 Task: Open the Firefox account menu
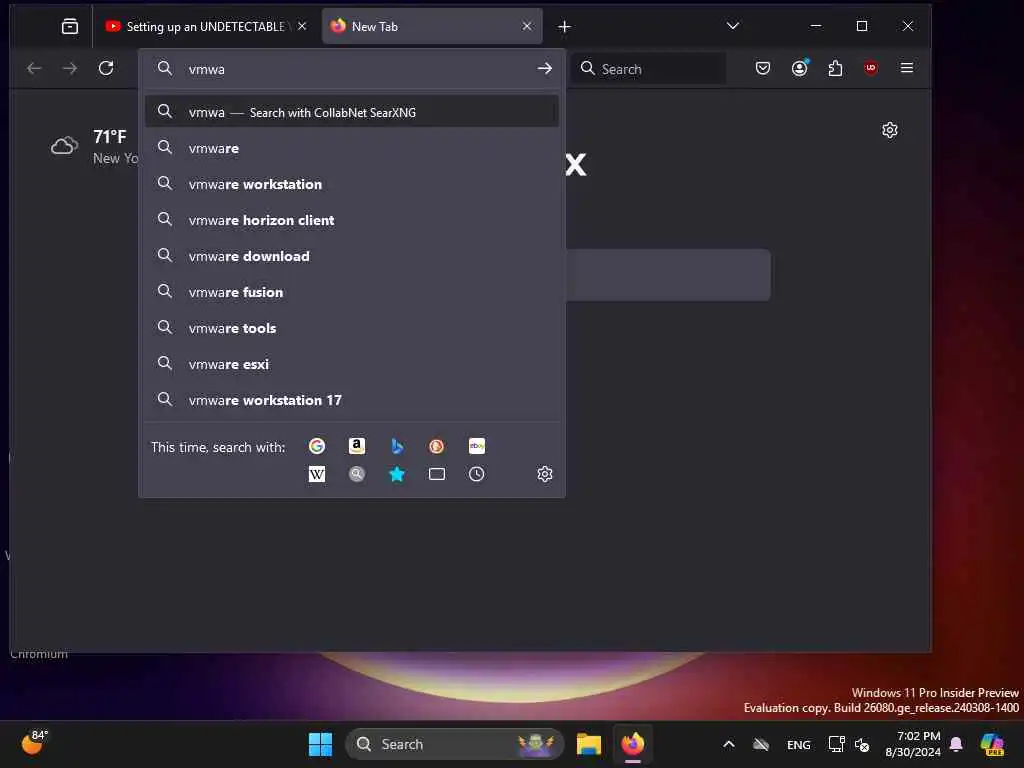799,68
